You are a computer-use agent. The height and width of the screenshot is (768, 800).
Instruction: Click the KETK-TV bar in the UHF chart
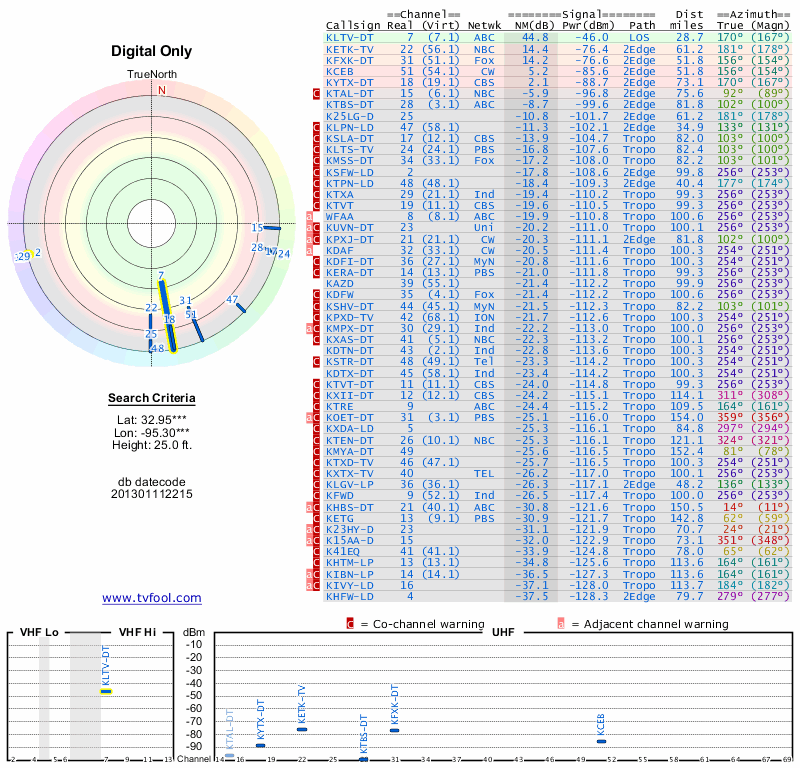point(302,729)
